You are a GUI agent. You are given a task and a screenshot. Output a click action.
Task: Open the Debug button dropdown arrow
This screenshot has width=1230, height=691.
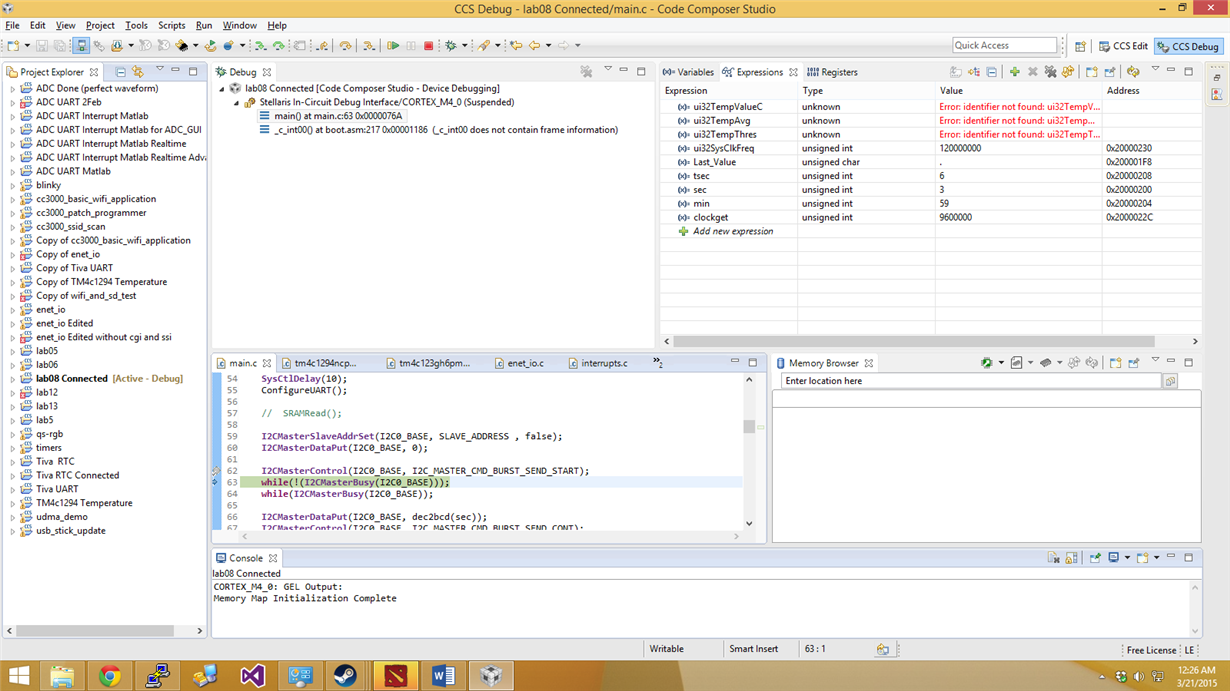coord(463,46)
